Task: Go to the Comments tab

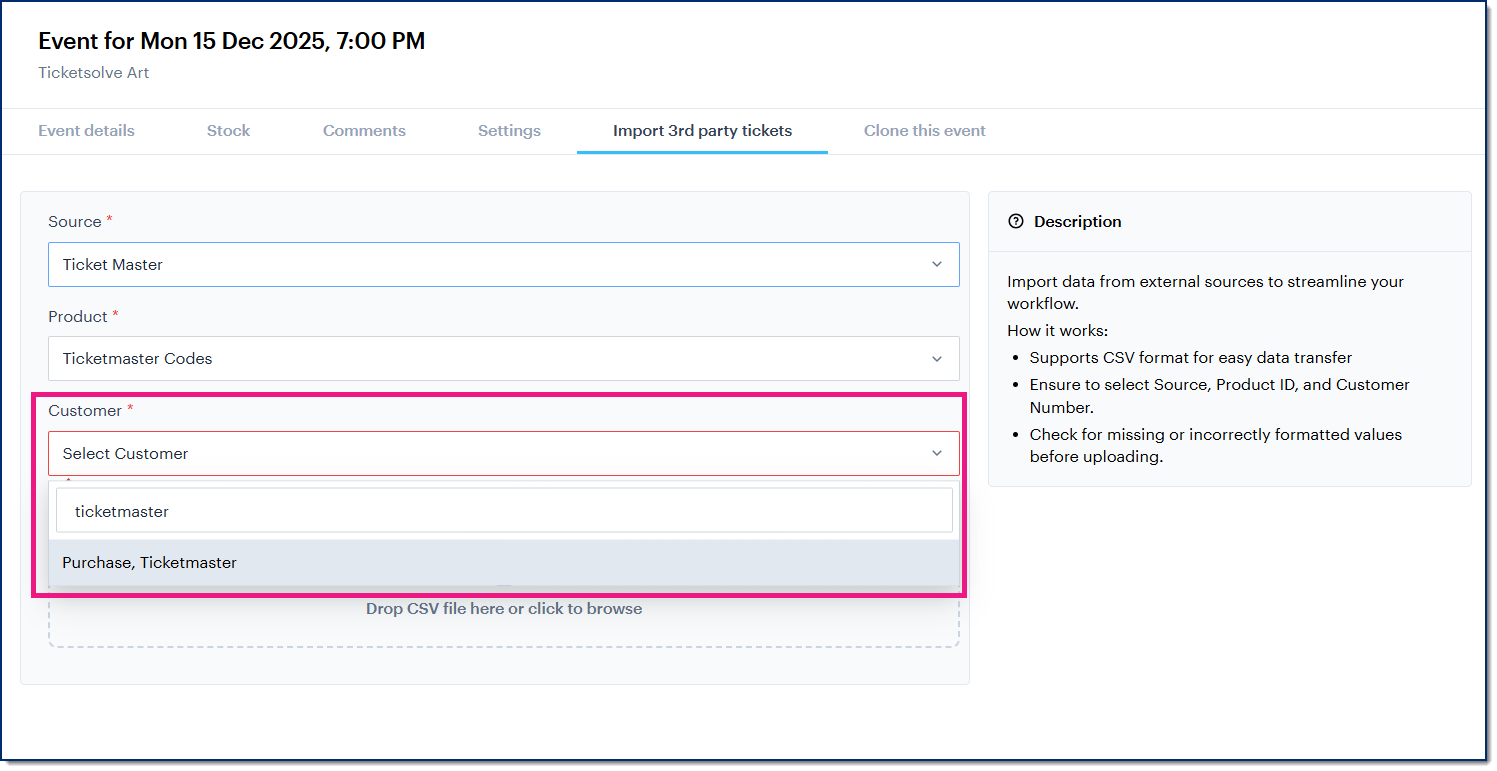Action: tap(364, 131)
